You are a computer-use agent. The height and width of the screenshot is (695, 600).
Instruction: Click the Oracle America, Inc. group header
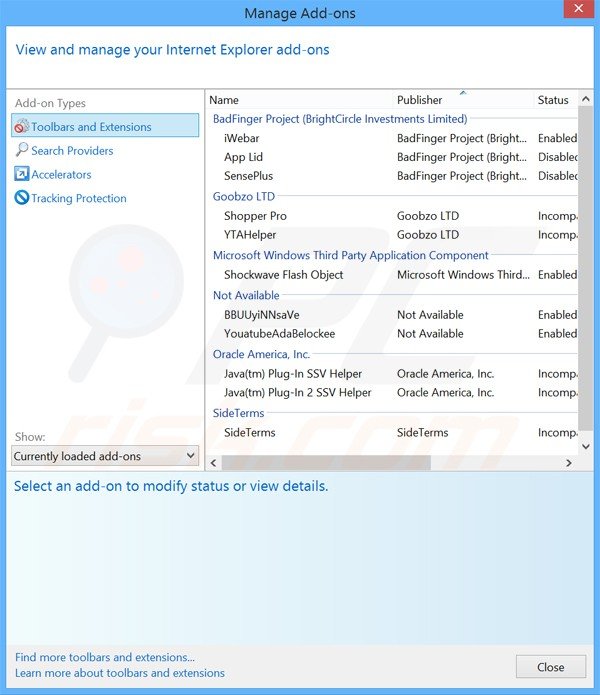pos(261,354)
